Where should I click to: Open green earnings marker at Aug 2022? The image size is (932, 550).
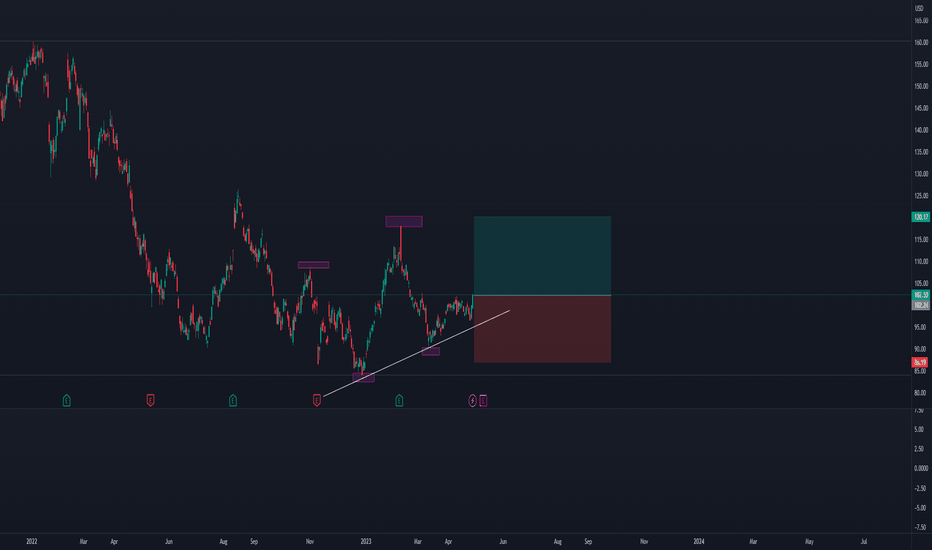[x=233, y=400]
